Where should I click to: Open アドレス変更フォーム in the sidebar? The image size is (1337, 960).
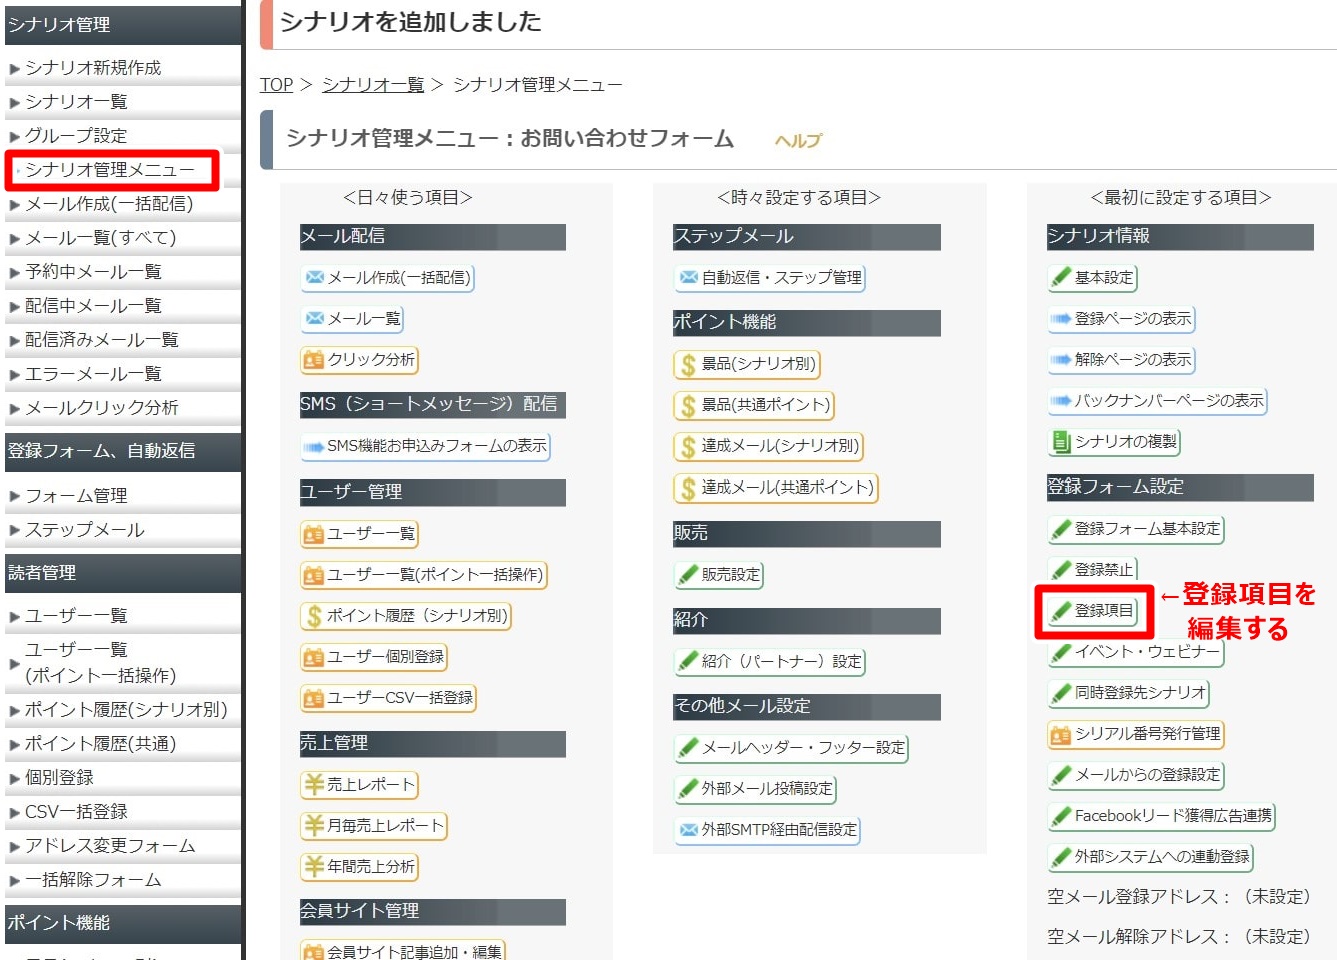click(110, 846)
